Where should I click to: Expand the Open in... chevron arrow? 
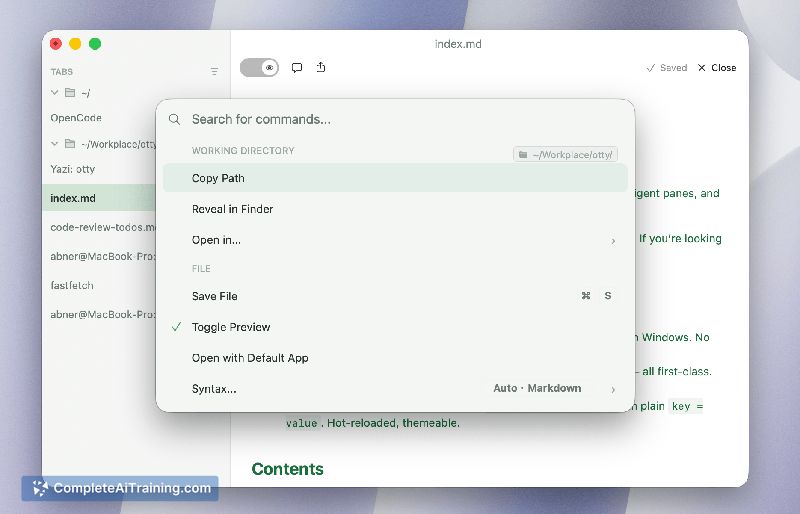coord(613,241)
